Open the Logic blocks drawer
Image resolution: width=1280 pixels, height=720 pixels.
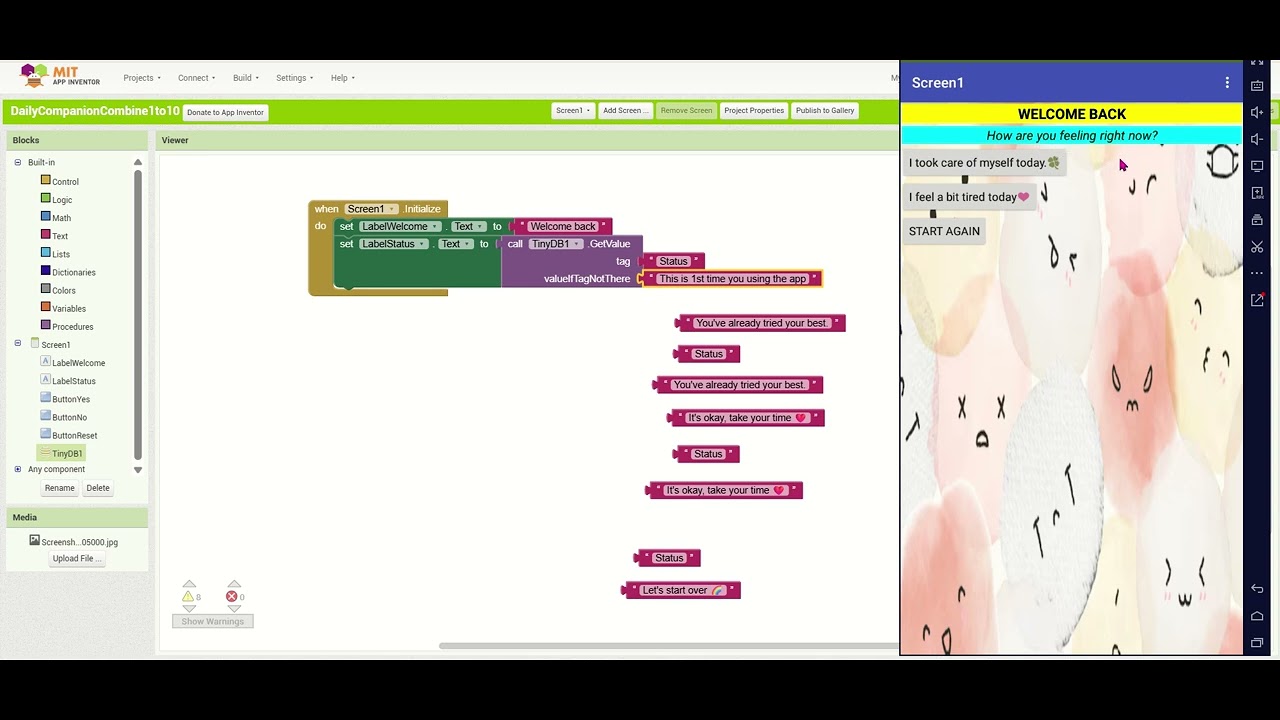(56, 200)
